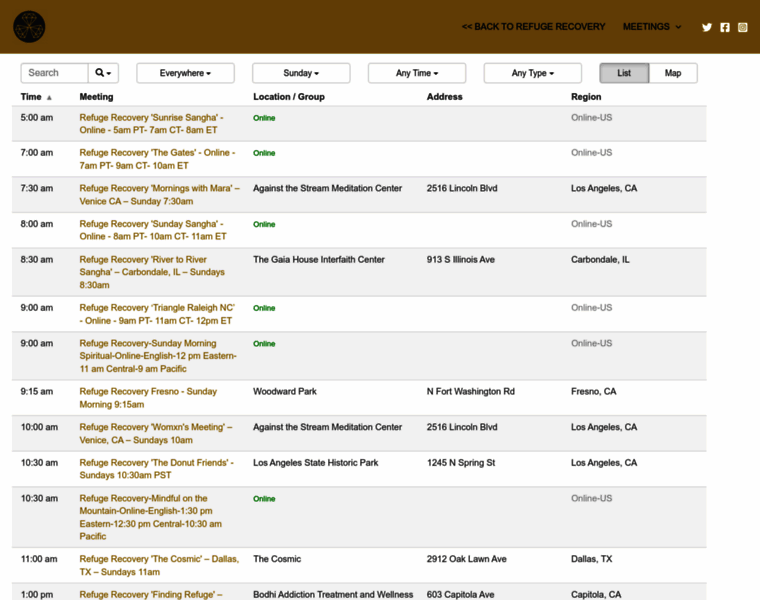Viewport: 760px width, 600px height.
Task: Click into the Search text field
Action: 55,73
